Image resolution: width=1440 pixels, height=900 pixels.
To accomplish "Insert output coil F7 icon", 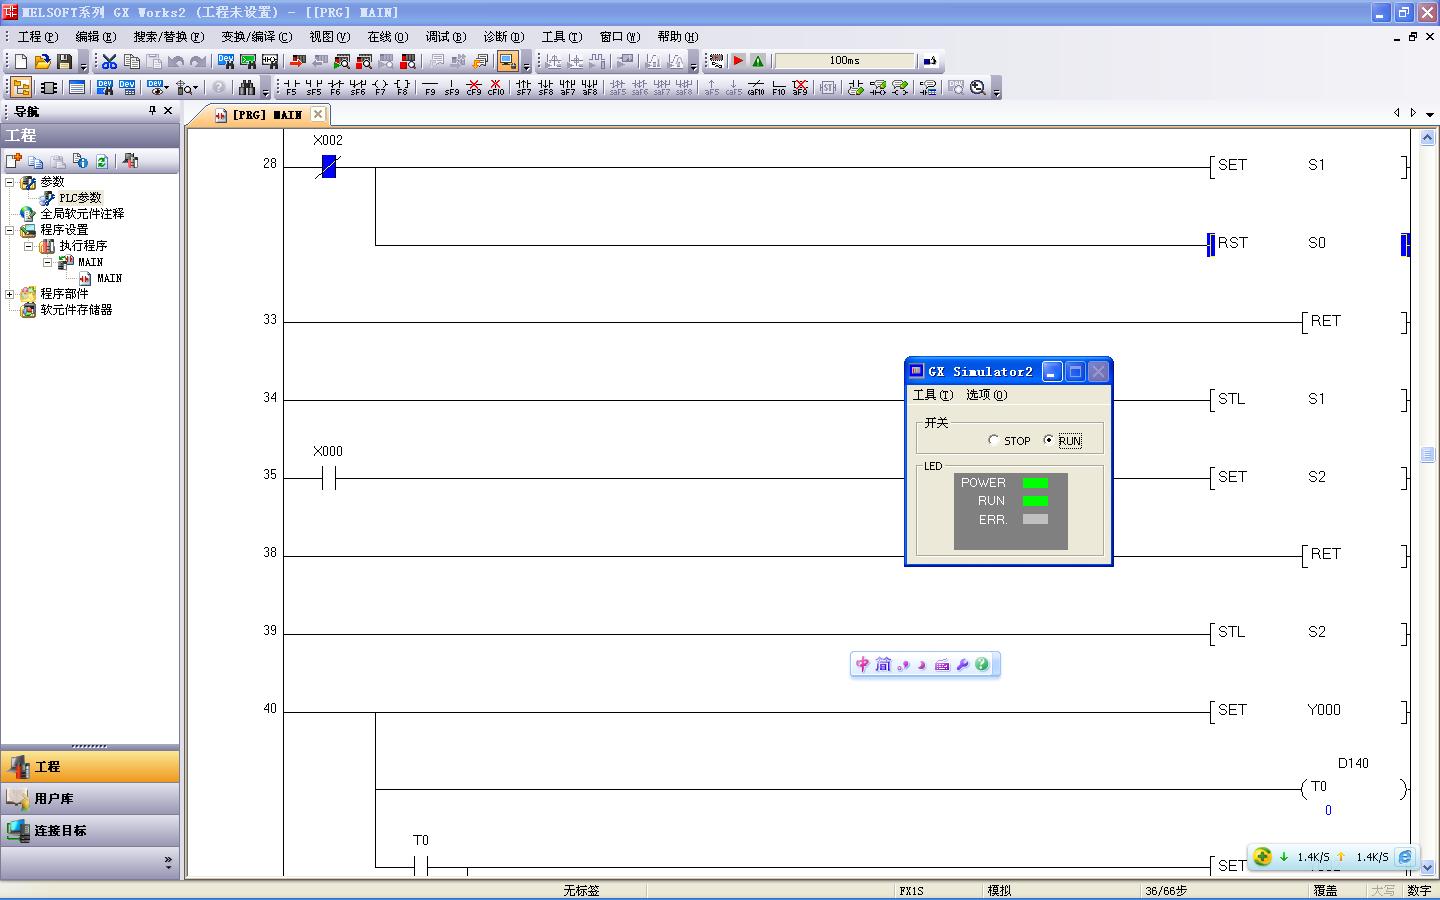I will pyautogui.click(x=380, y=88).
